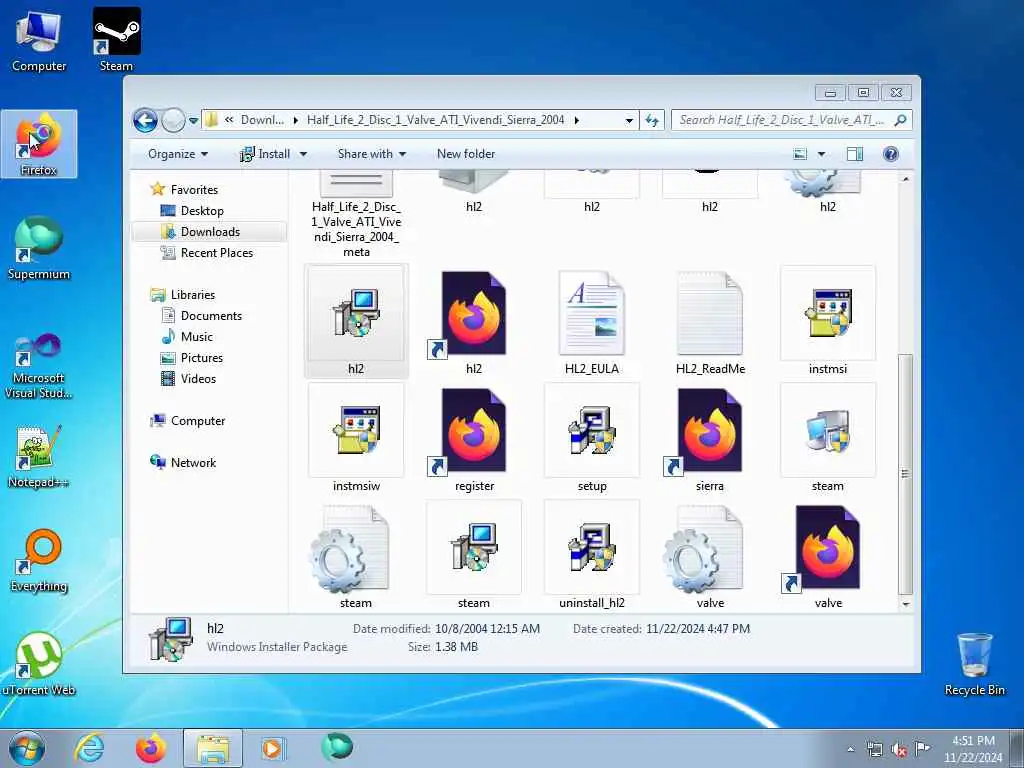Go back using the Back arrow button
This screenshot has width=1024, height=768.
145,120
